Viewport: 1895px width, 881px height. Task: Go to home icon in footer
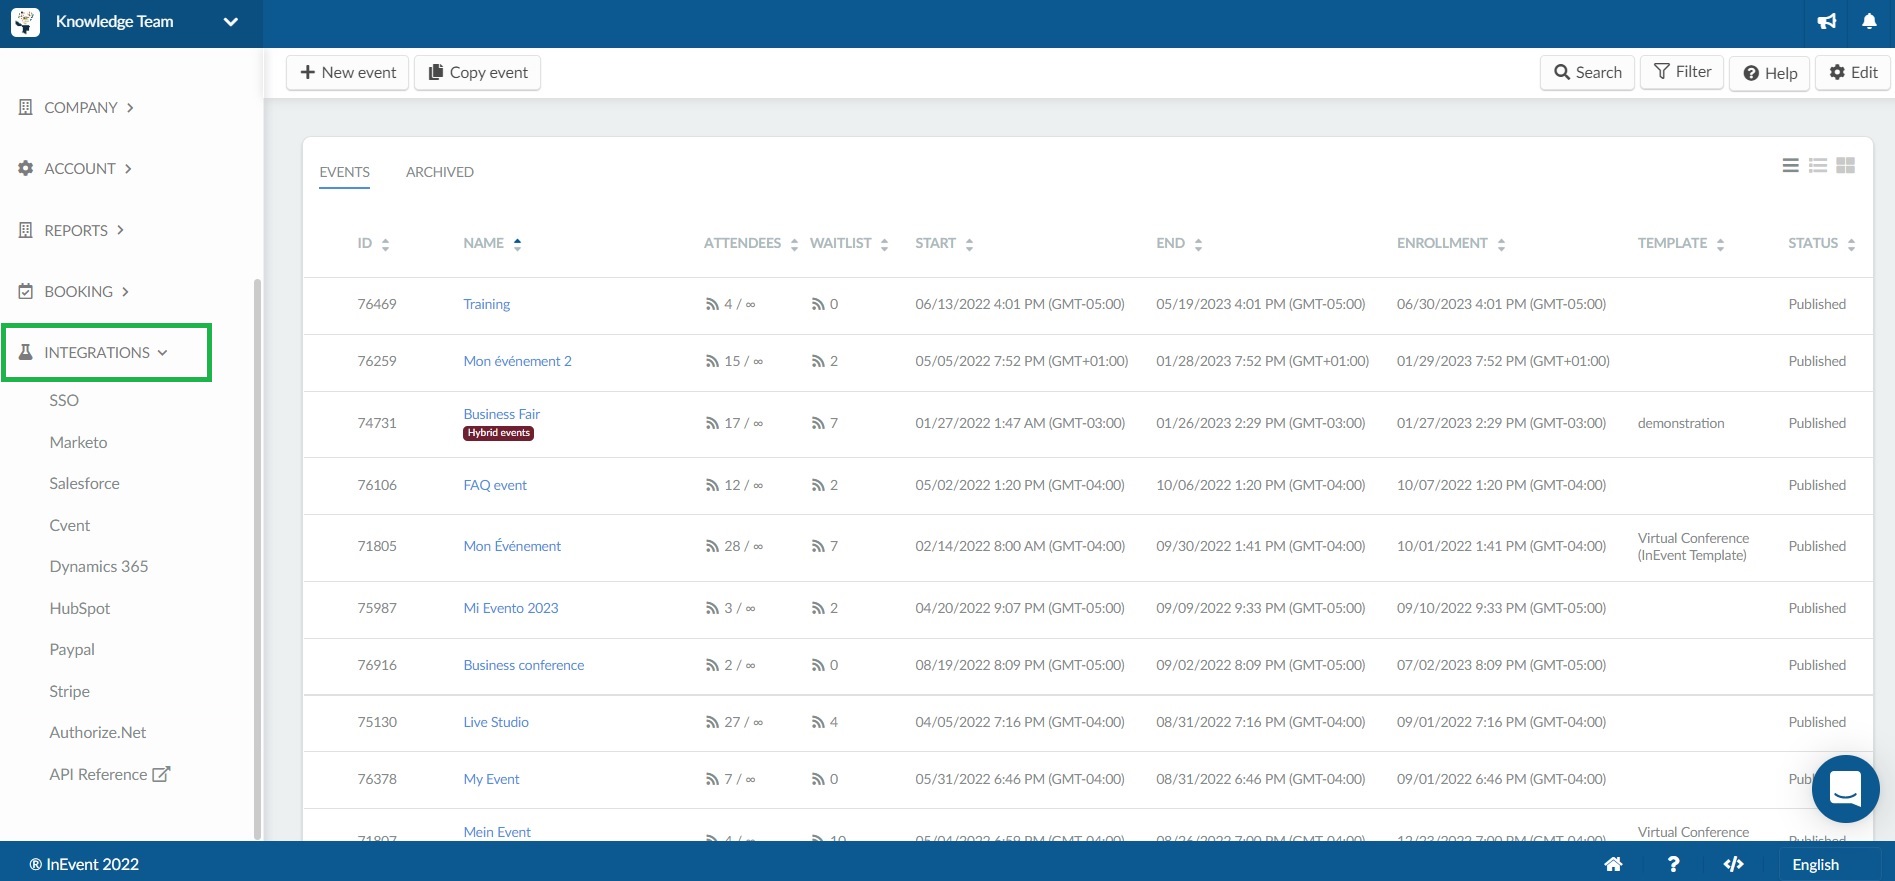(x=1613, y=864)
